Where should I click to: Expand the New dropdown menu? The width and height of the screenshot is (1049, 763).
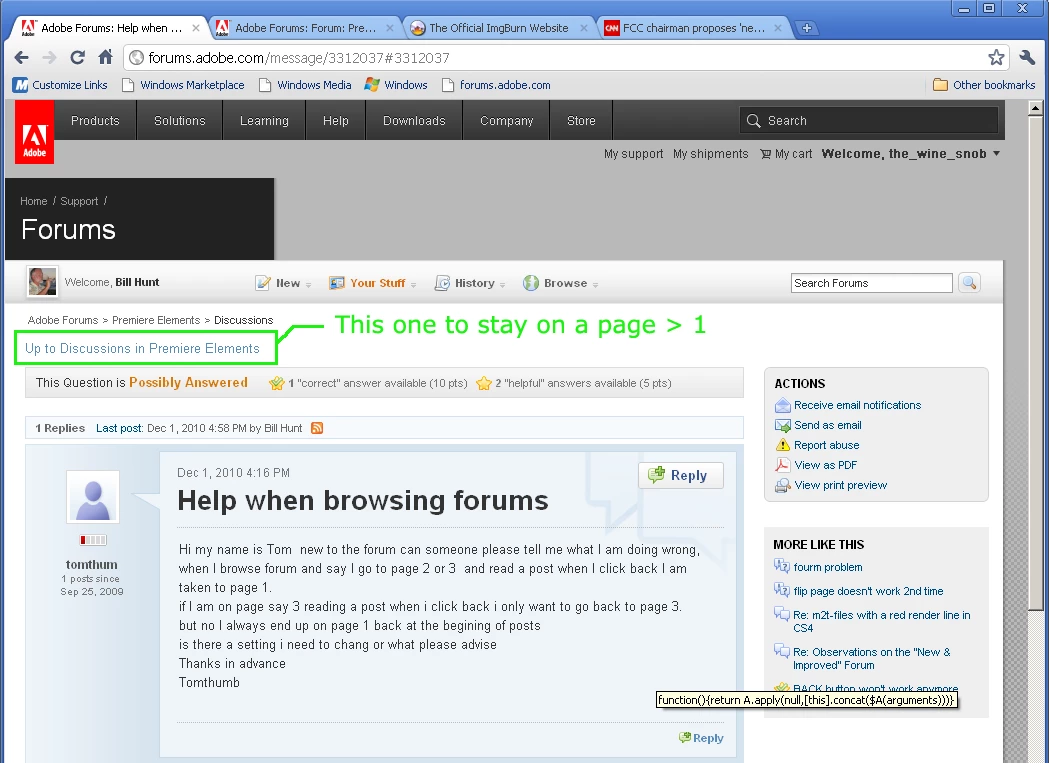(308, 284)
